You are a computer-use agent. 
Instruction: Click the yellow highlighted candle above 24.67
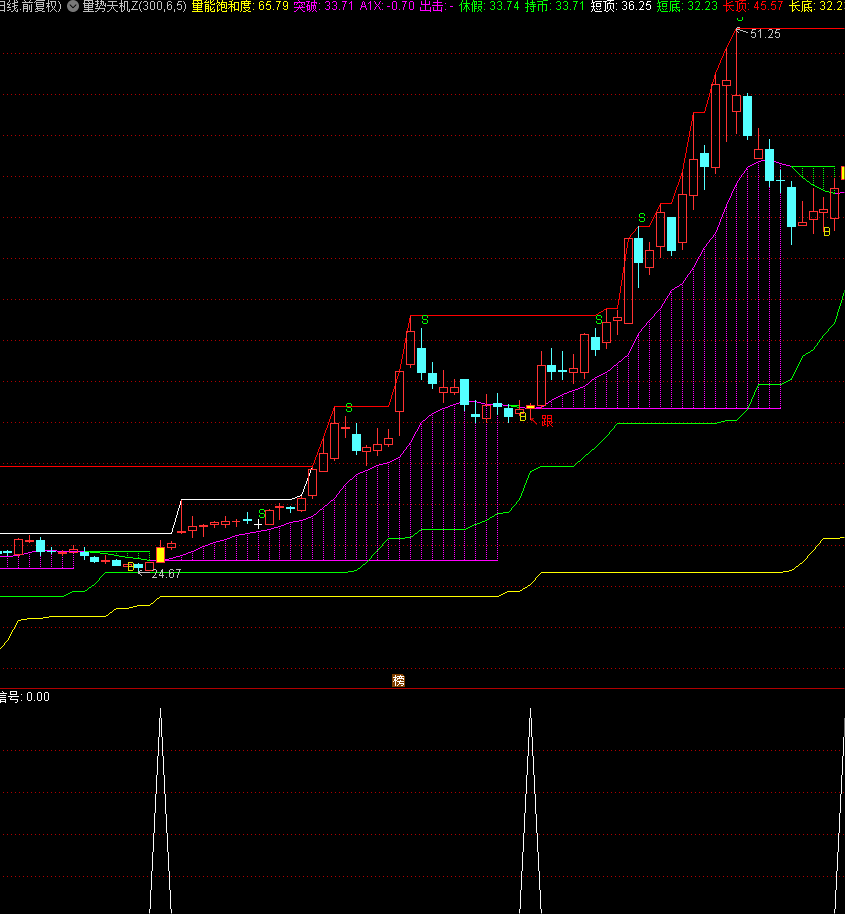point(160,554)
